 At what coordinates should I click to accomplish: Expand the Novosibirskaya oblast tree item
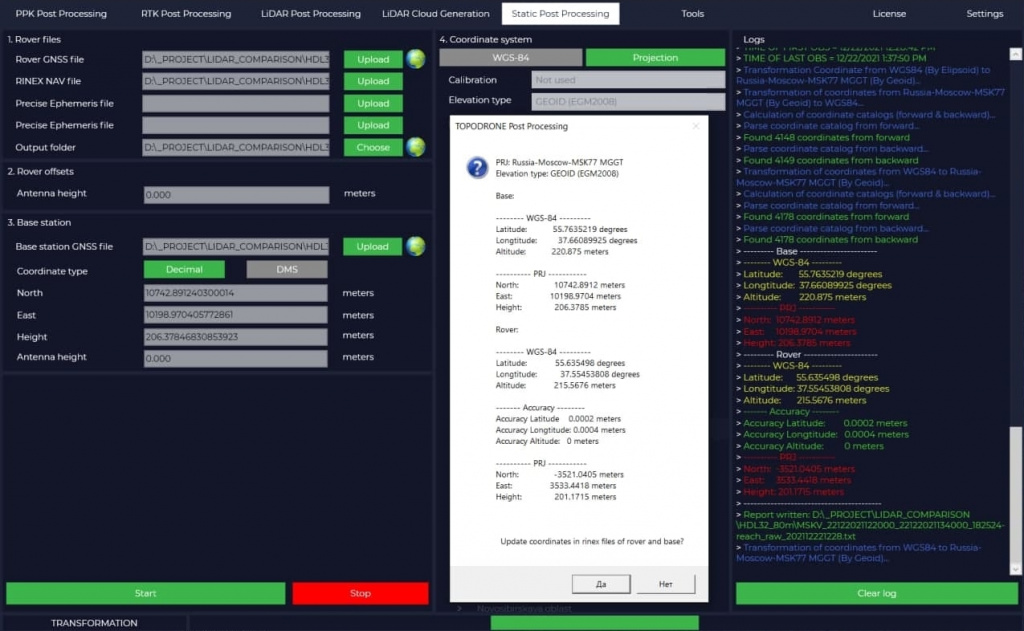coord(461,608)
